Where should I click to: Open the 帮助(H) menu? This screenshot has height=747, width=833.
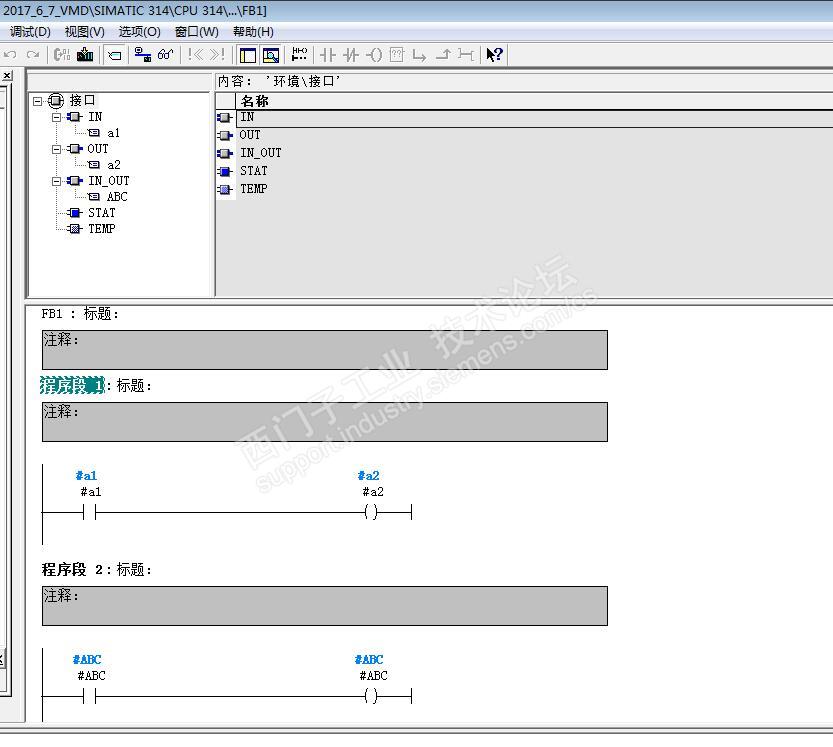(x=253, y=32)
